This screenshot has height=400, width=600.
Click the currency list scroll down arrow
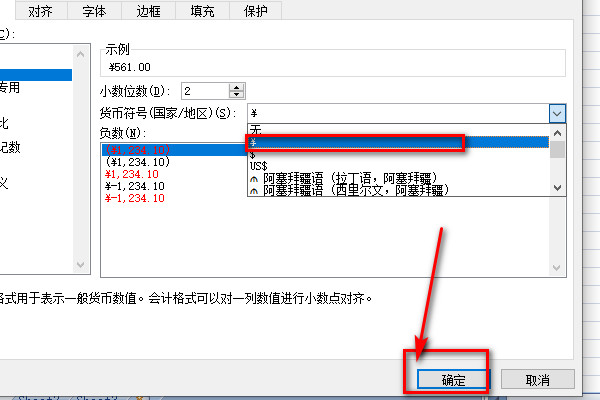click(557, 188)
